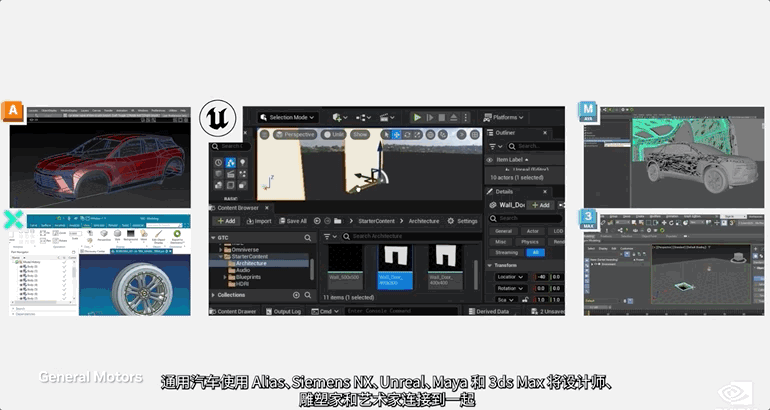Open Content Browser Settings gear
This screenshot has width=770, height=410.
tap(462, 221)
